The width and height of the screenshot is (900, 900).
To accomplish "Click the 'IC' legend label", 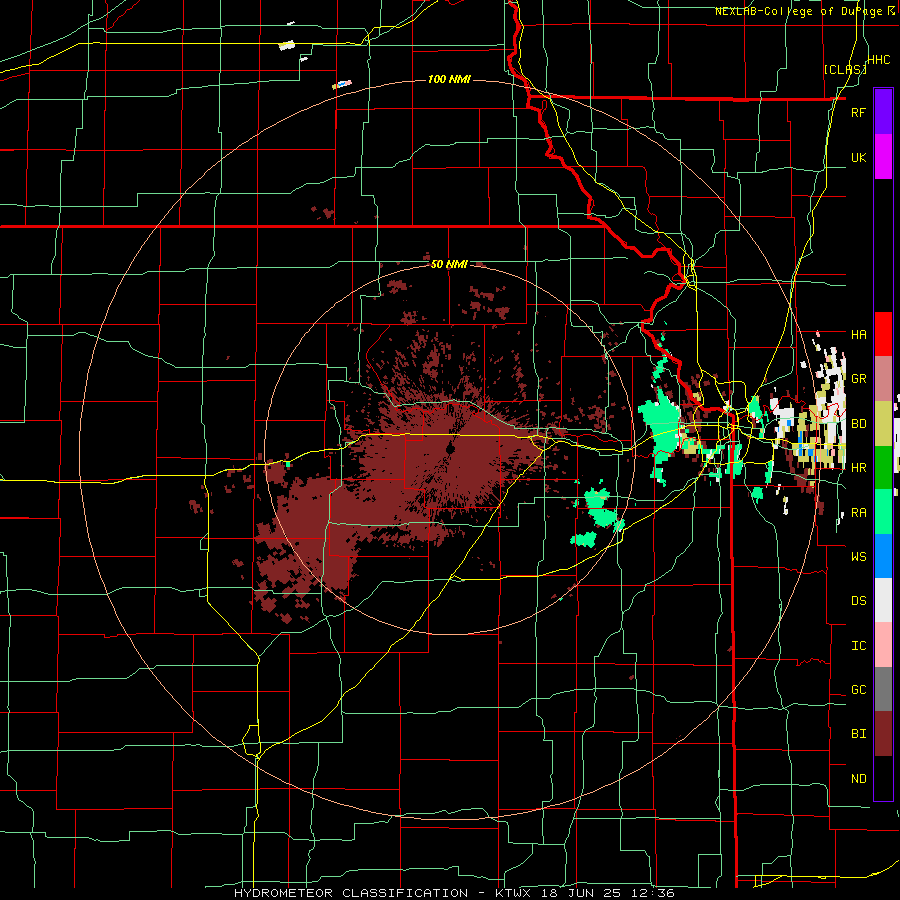I will pos(858,646).
